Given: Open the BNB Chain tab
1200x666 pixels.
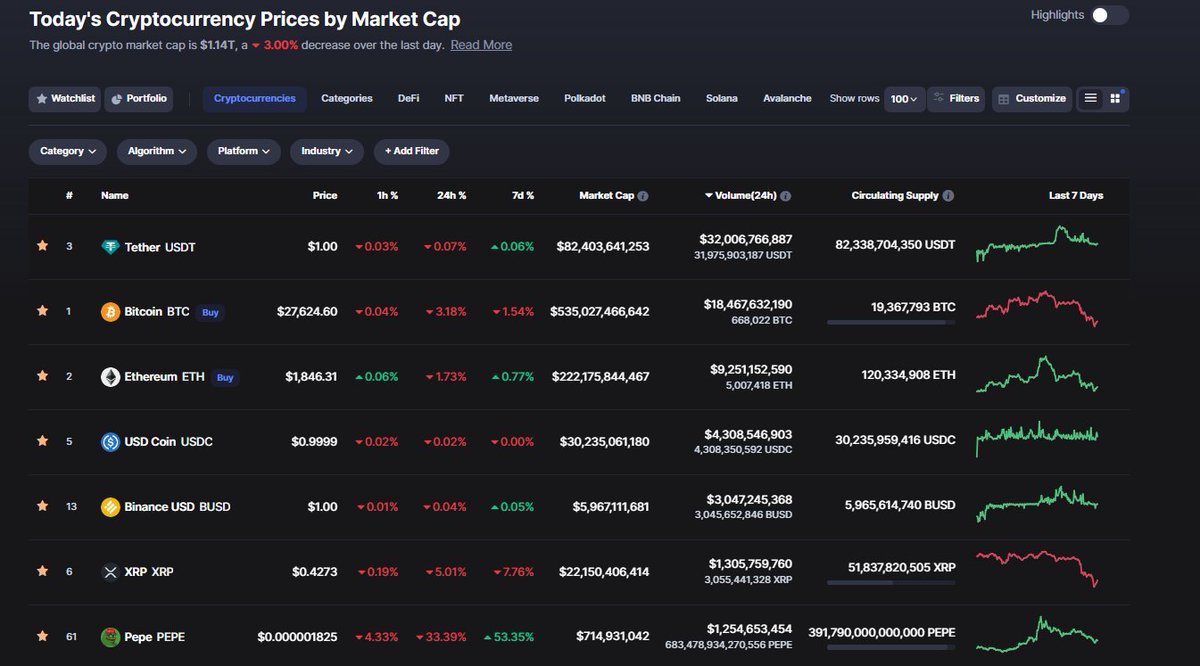Looking at the screenshot, I should click(656, 99).
